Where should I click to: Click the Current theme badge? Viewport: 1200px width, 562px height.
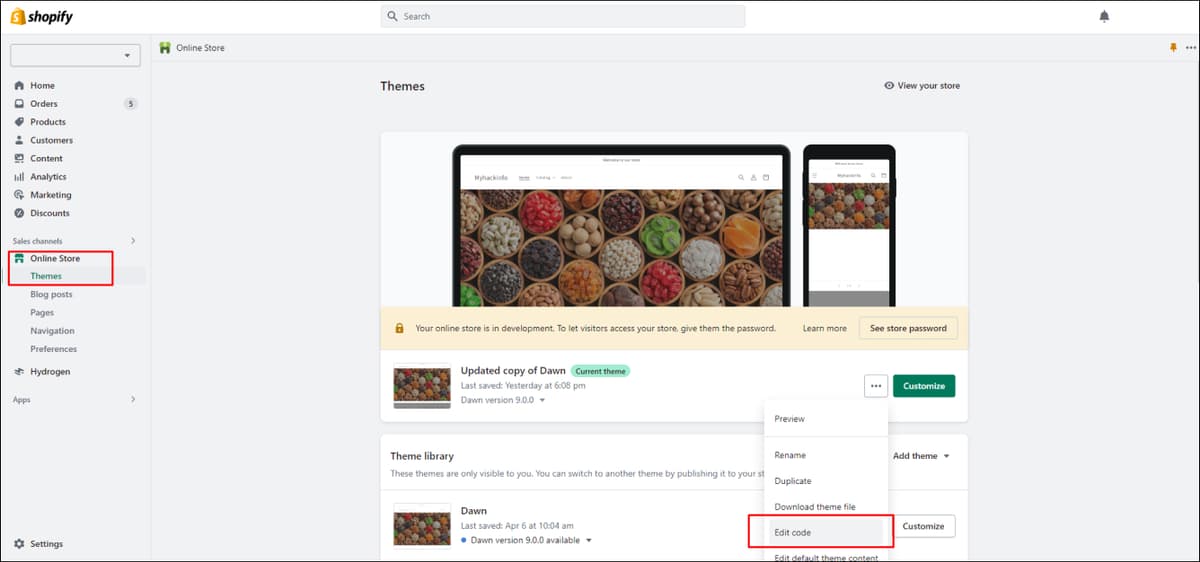pyautogui.click(x=601, y=371)
